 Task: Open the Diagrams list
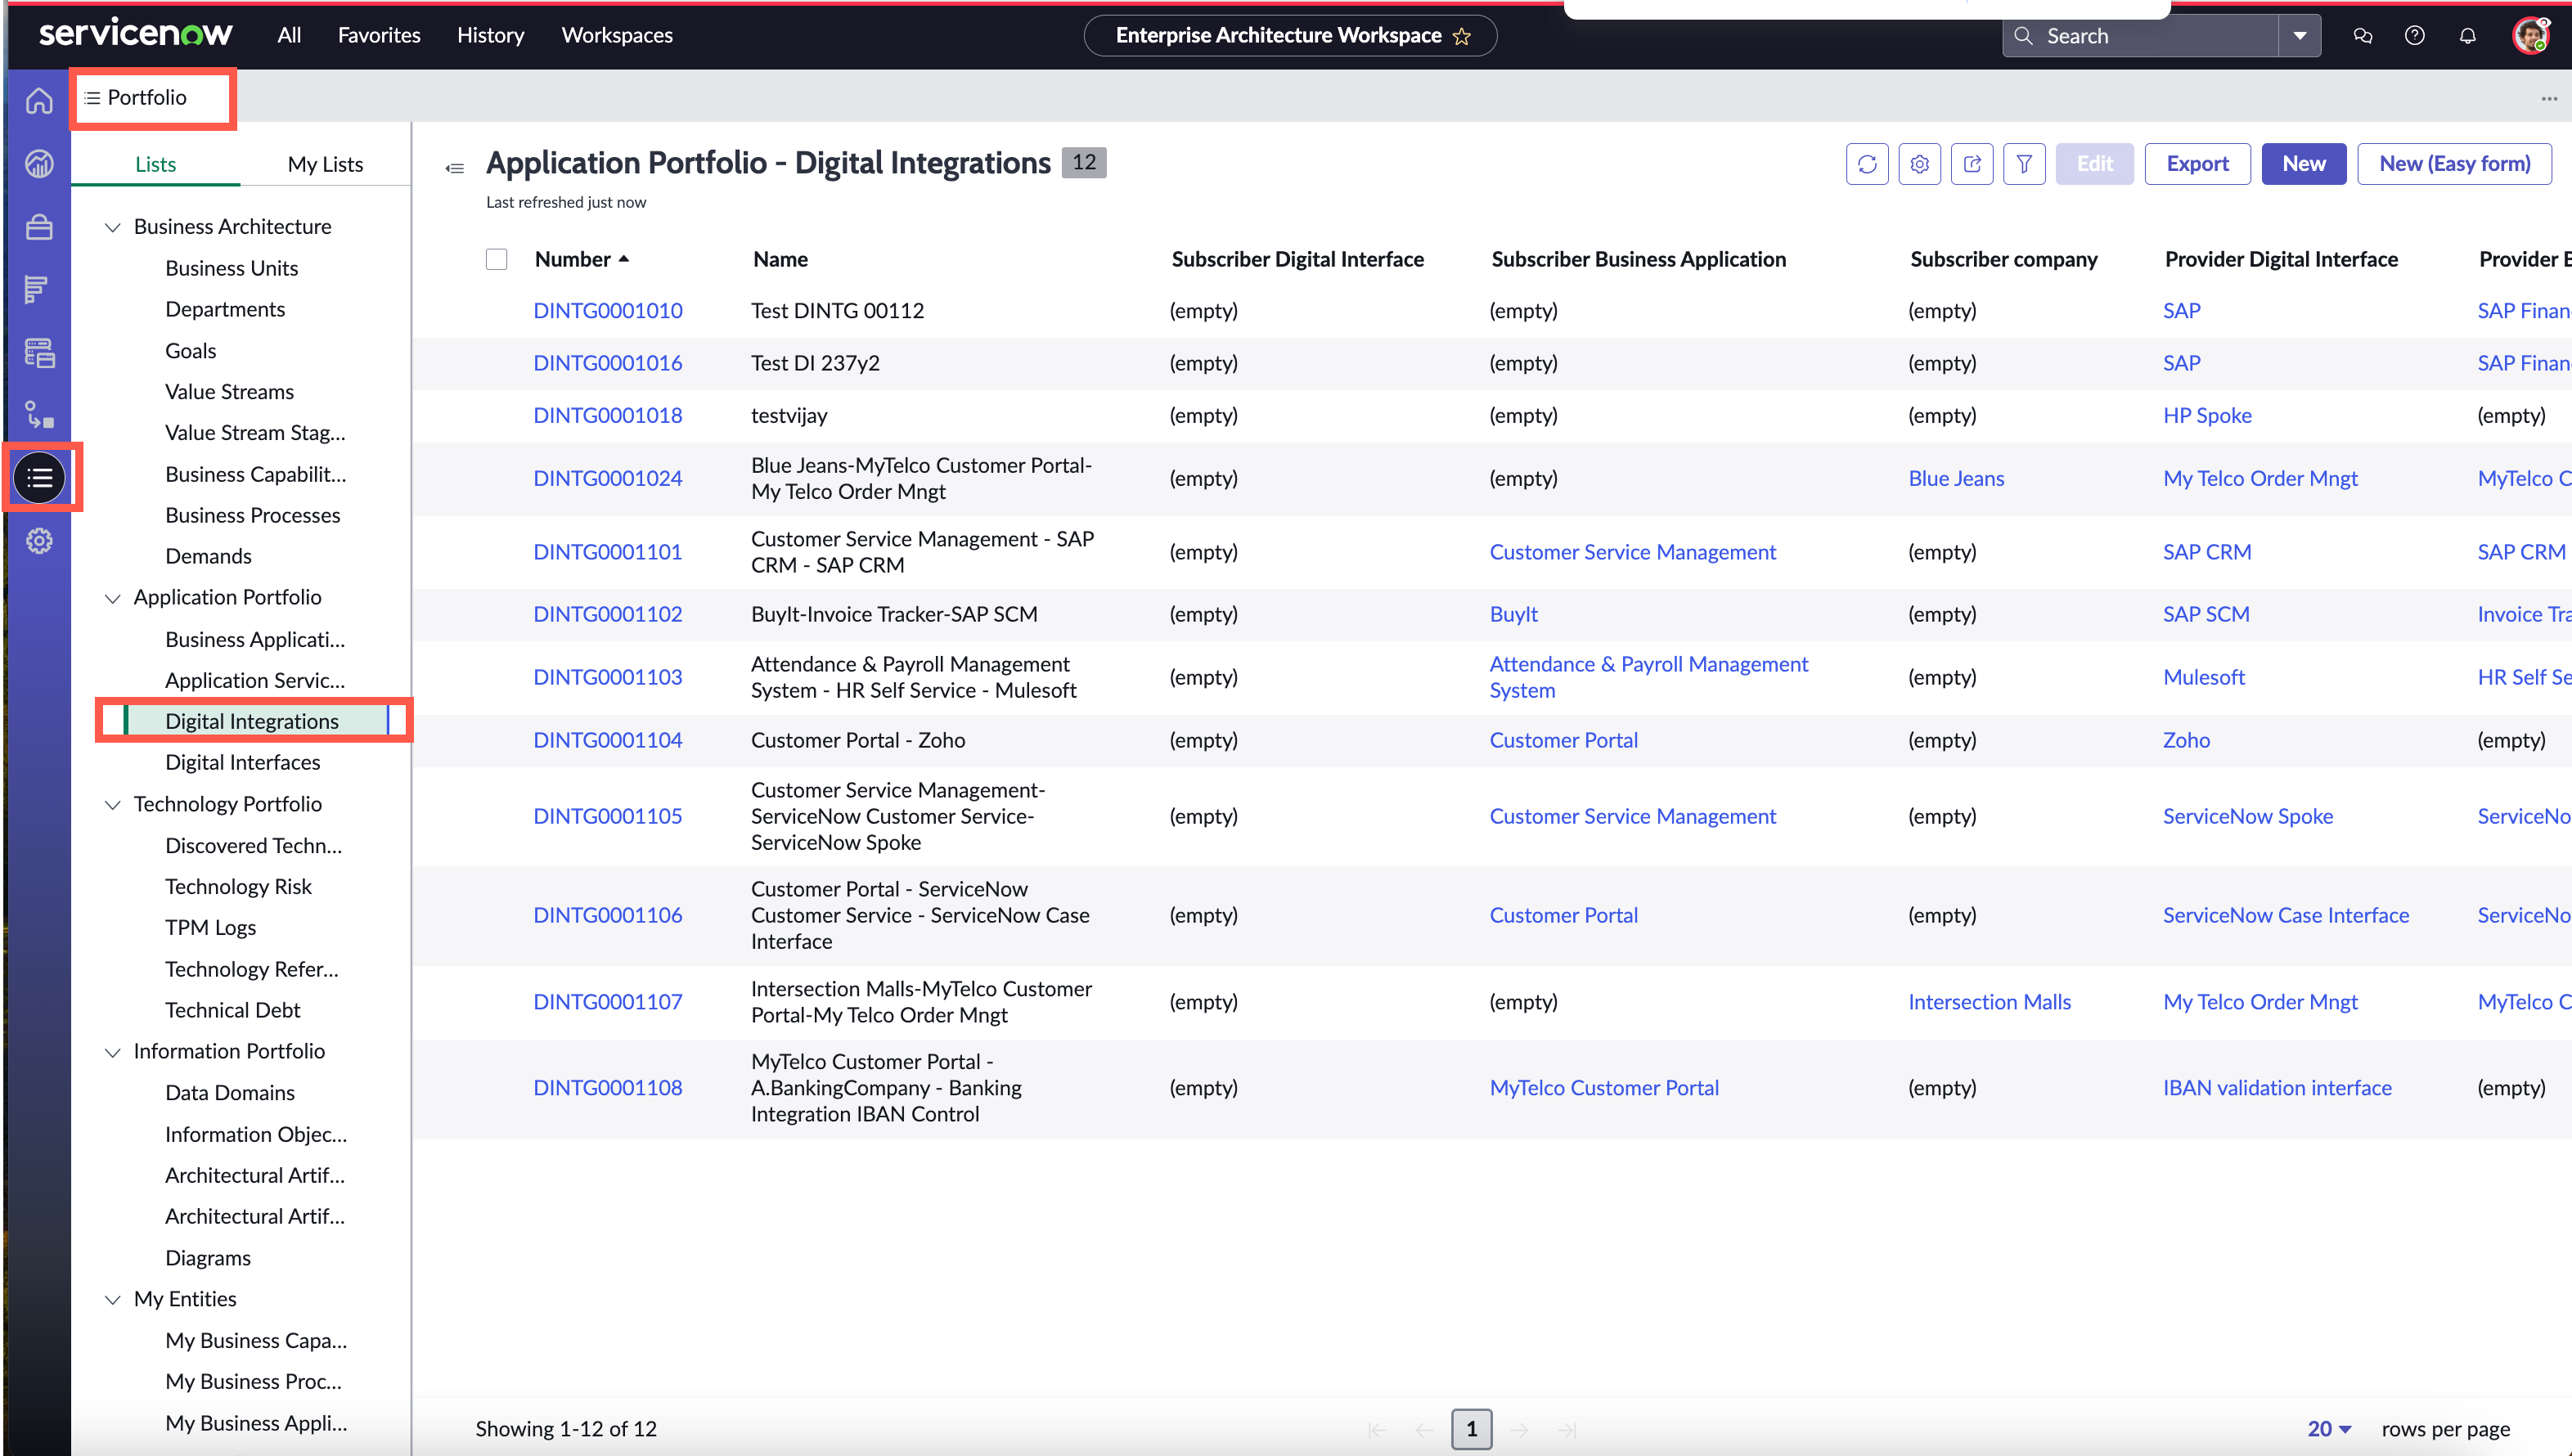[208, 1259]
